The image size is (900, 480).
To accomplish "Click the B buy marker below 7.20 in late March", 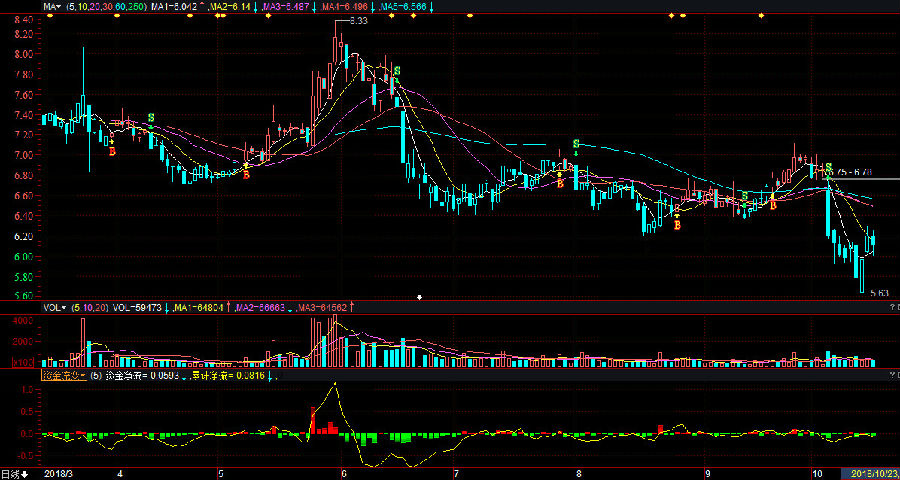I will pyautogui.click(x=112, y=152).
